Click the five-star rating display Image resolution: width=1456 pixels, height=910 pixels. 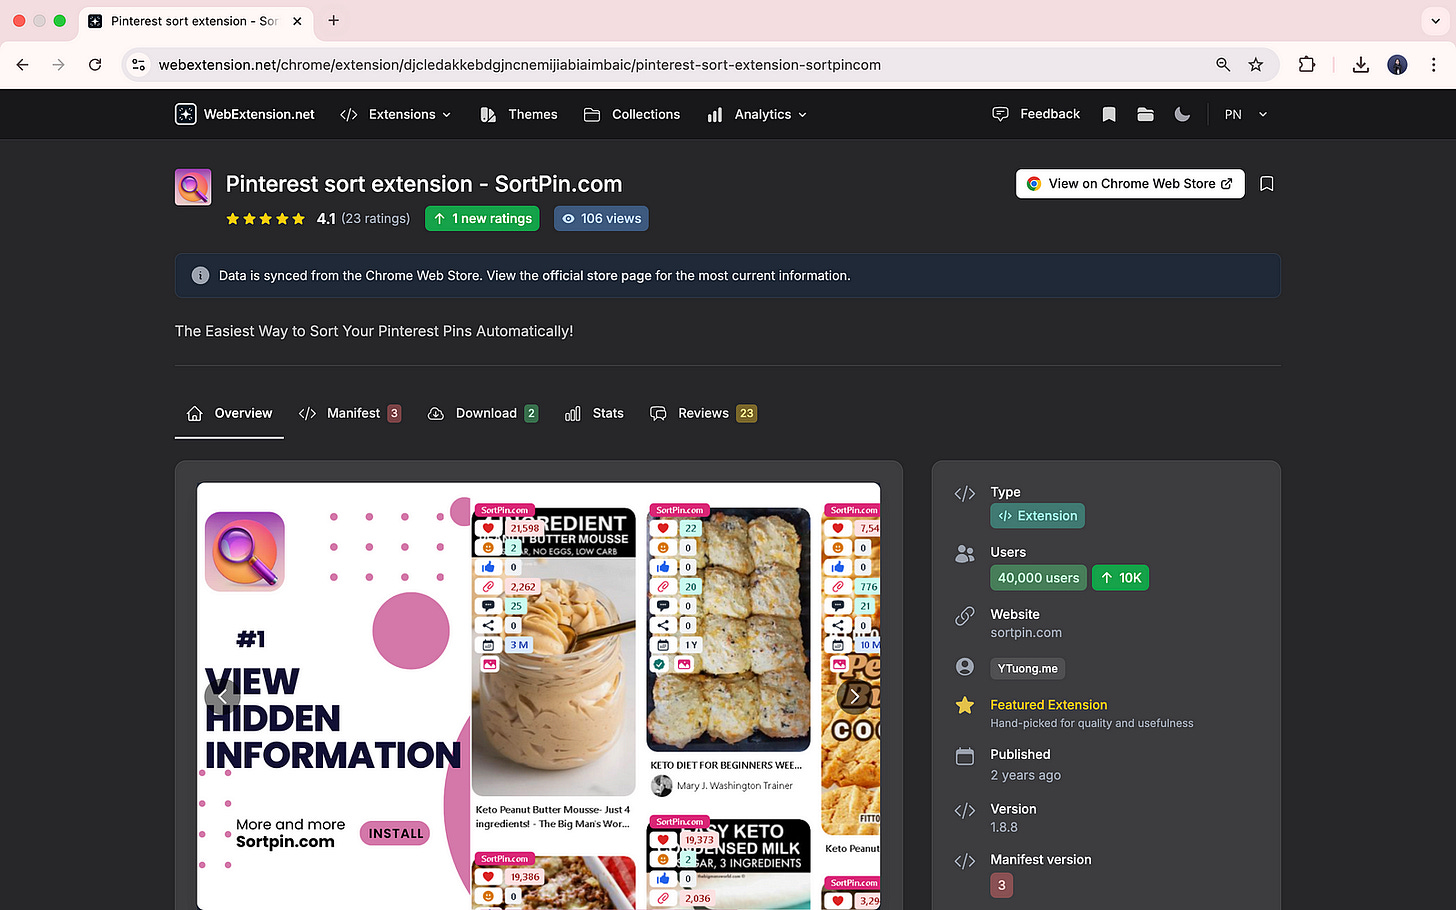click(265, 219)
